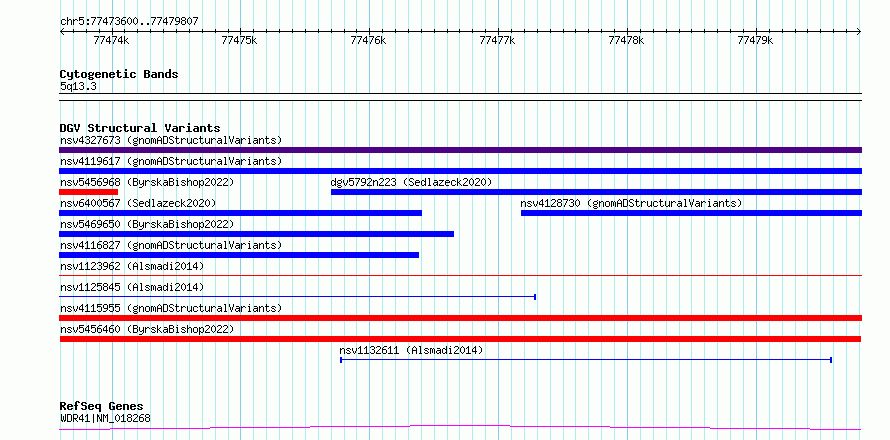Click the chr5:77473600..77479807 coordinate text
890x440 pixels.
click(x=129, y=21)
